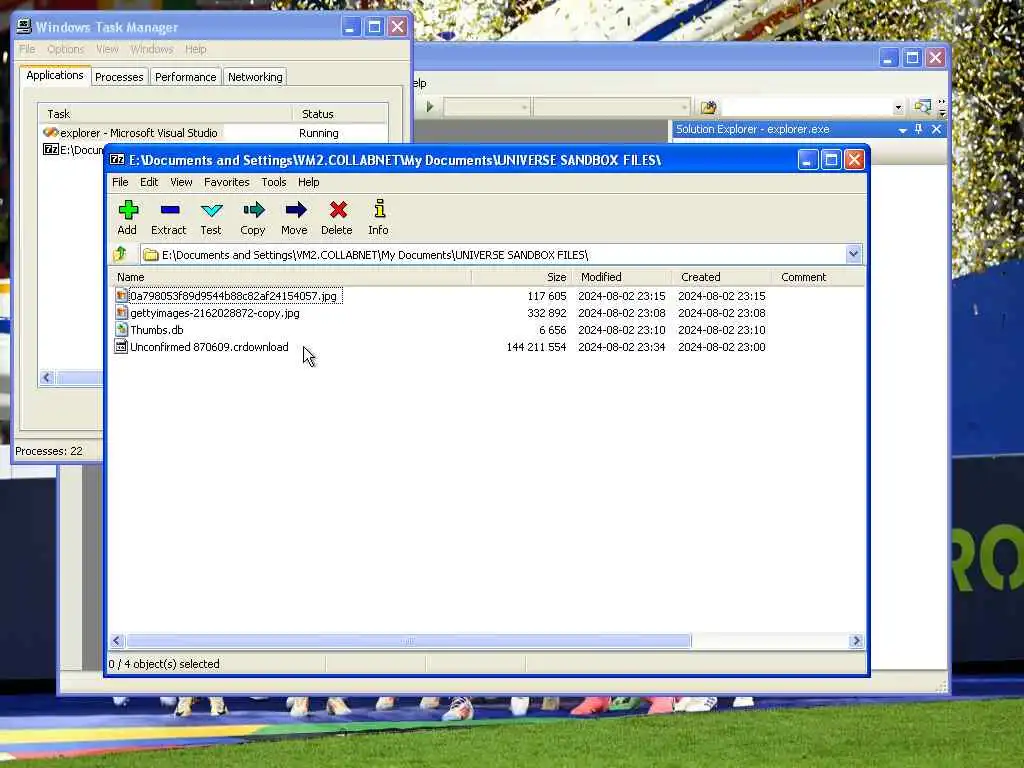Click the Task Manager list scroll left arrow

point(46,377)
